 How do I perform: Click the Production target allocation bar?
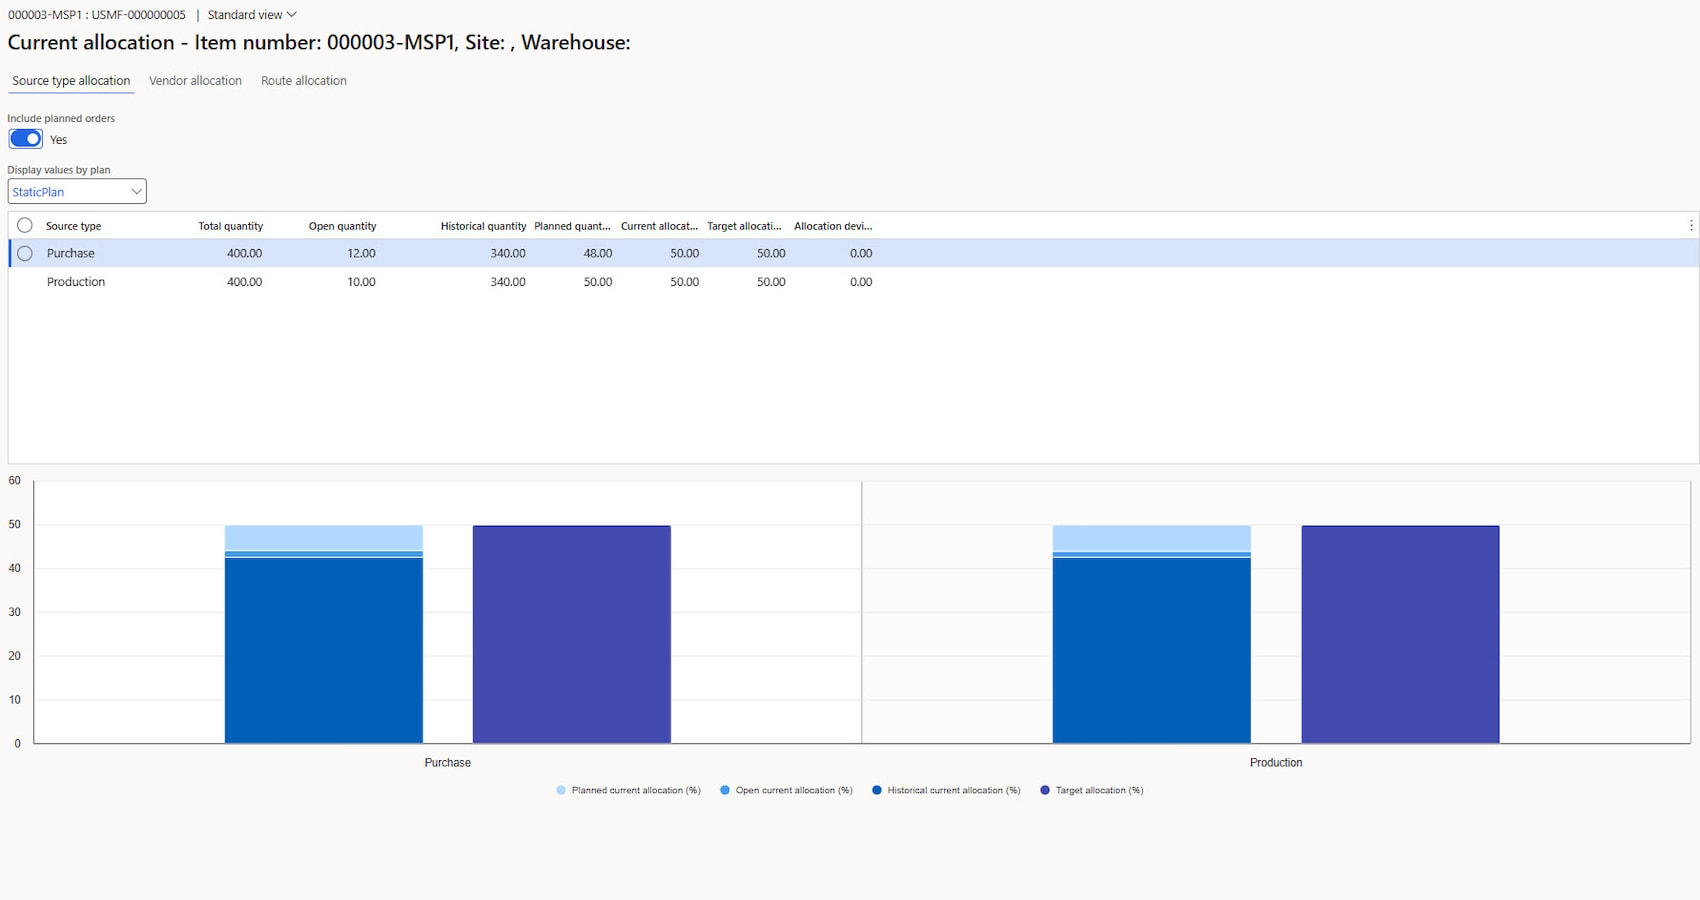(1400, 634)
